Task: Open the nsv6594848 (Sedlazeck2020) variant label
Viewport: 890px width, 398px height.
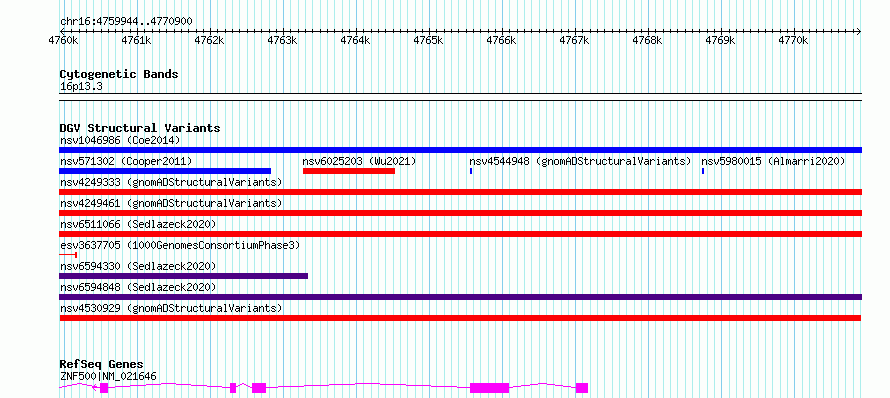Action: point(138,287)
